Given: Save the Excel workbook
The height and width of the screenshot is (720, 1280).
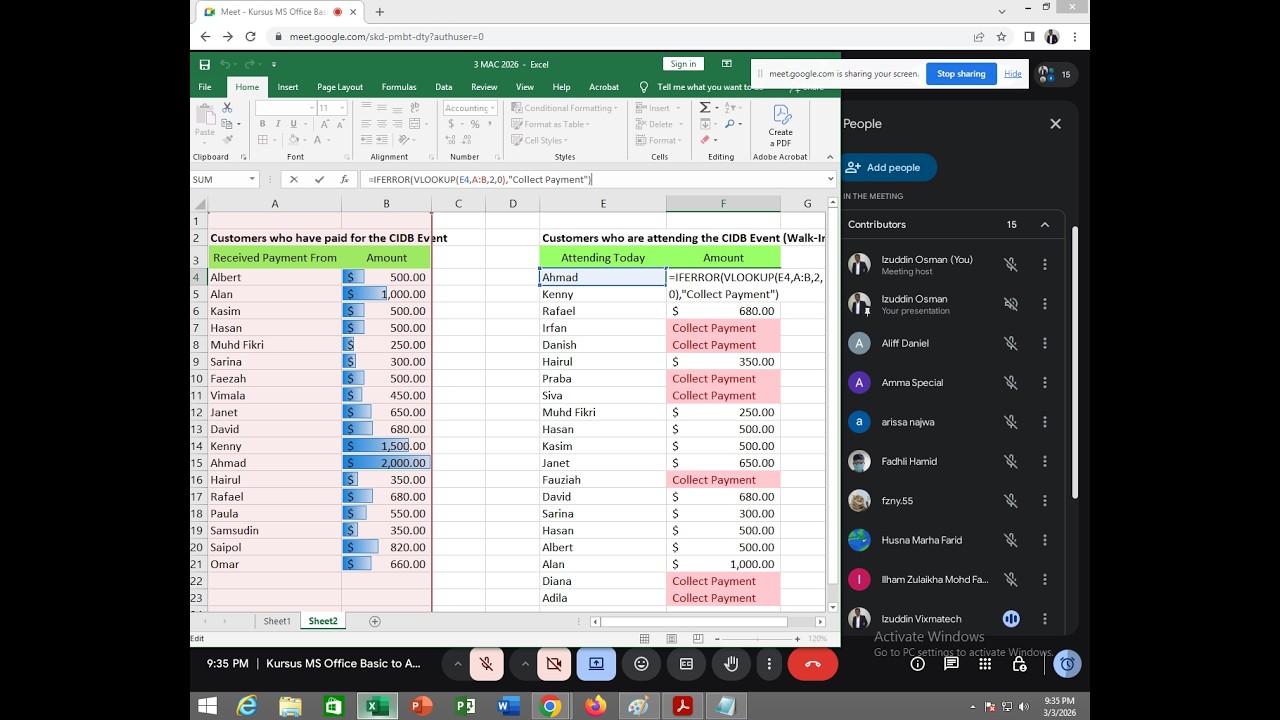Looking at the screenshot, I should click(205, 64).
